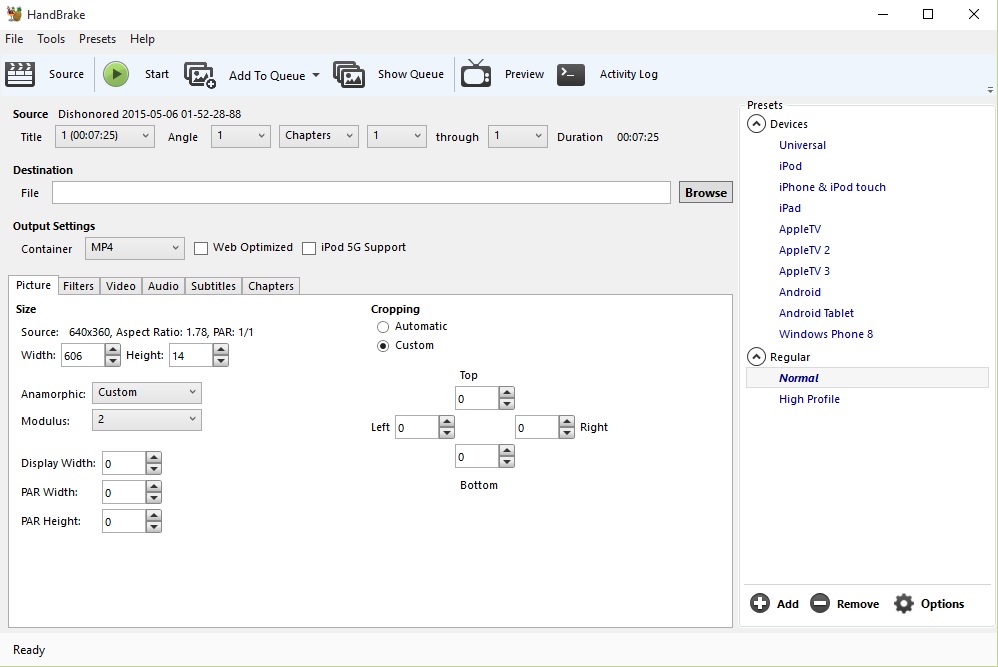The image size is (998, 667).
Task: Click the Preview television icon
Action: point(476,73)
